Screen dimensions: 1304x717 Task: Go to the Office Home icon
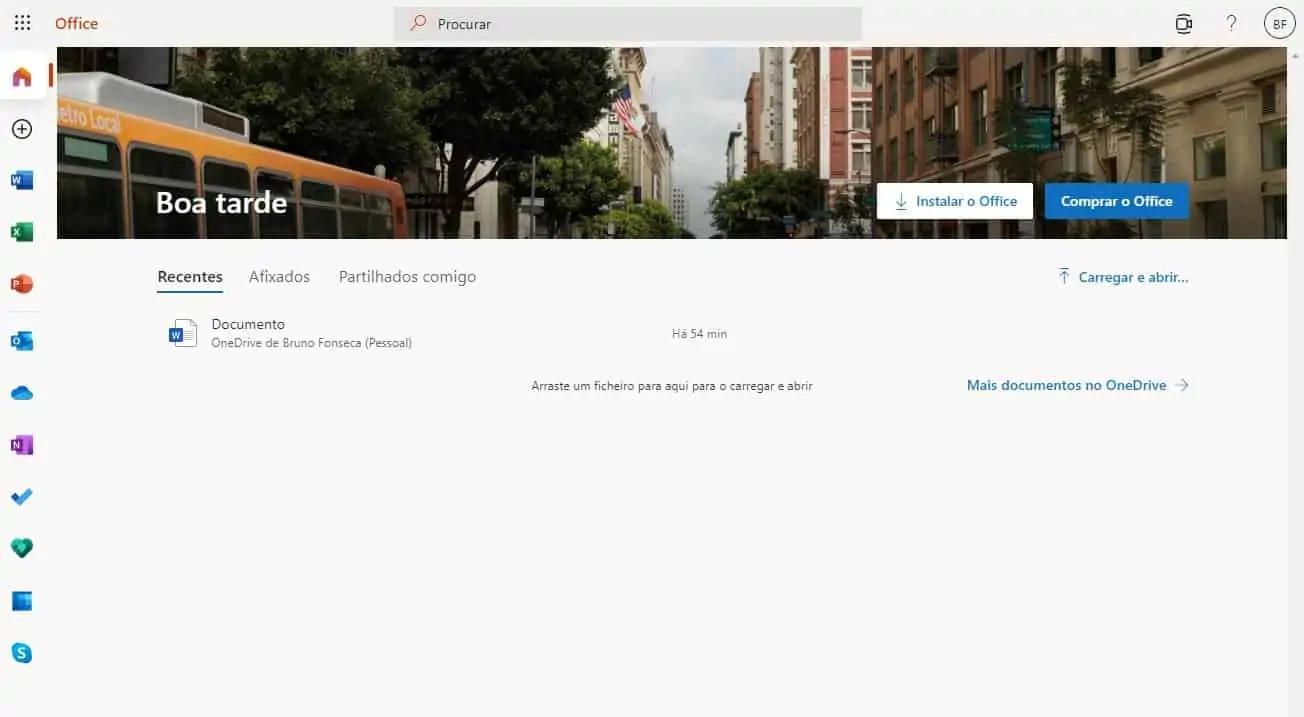pos(22,77)
